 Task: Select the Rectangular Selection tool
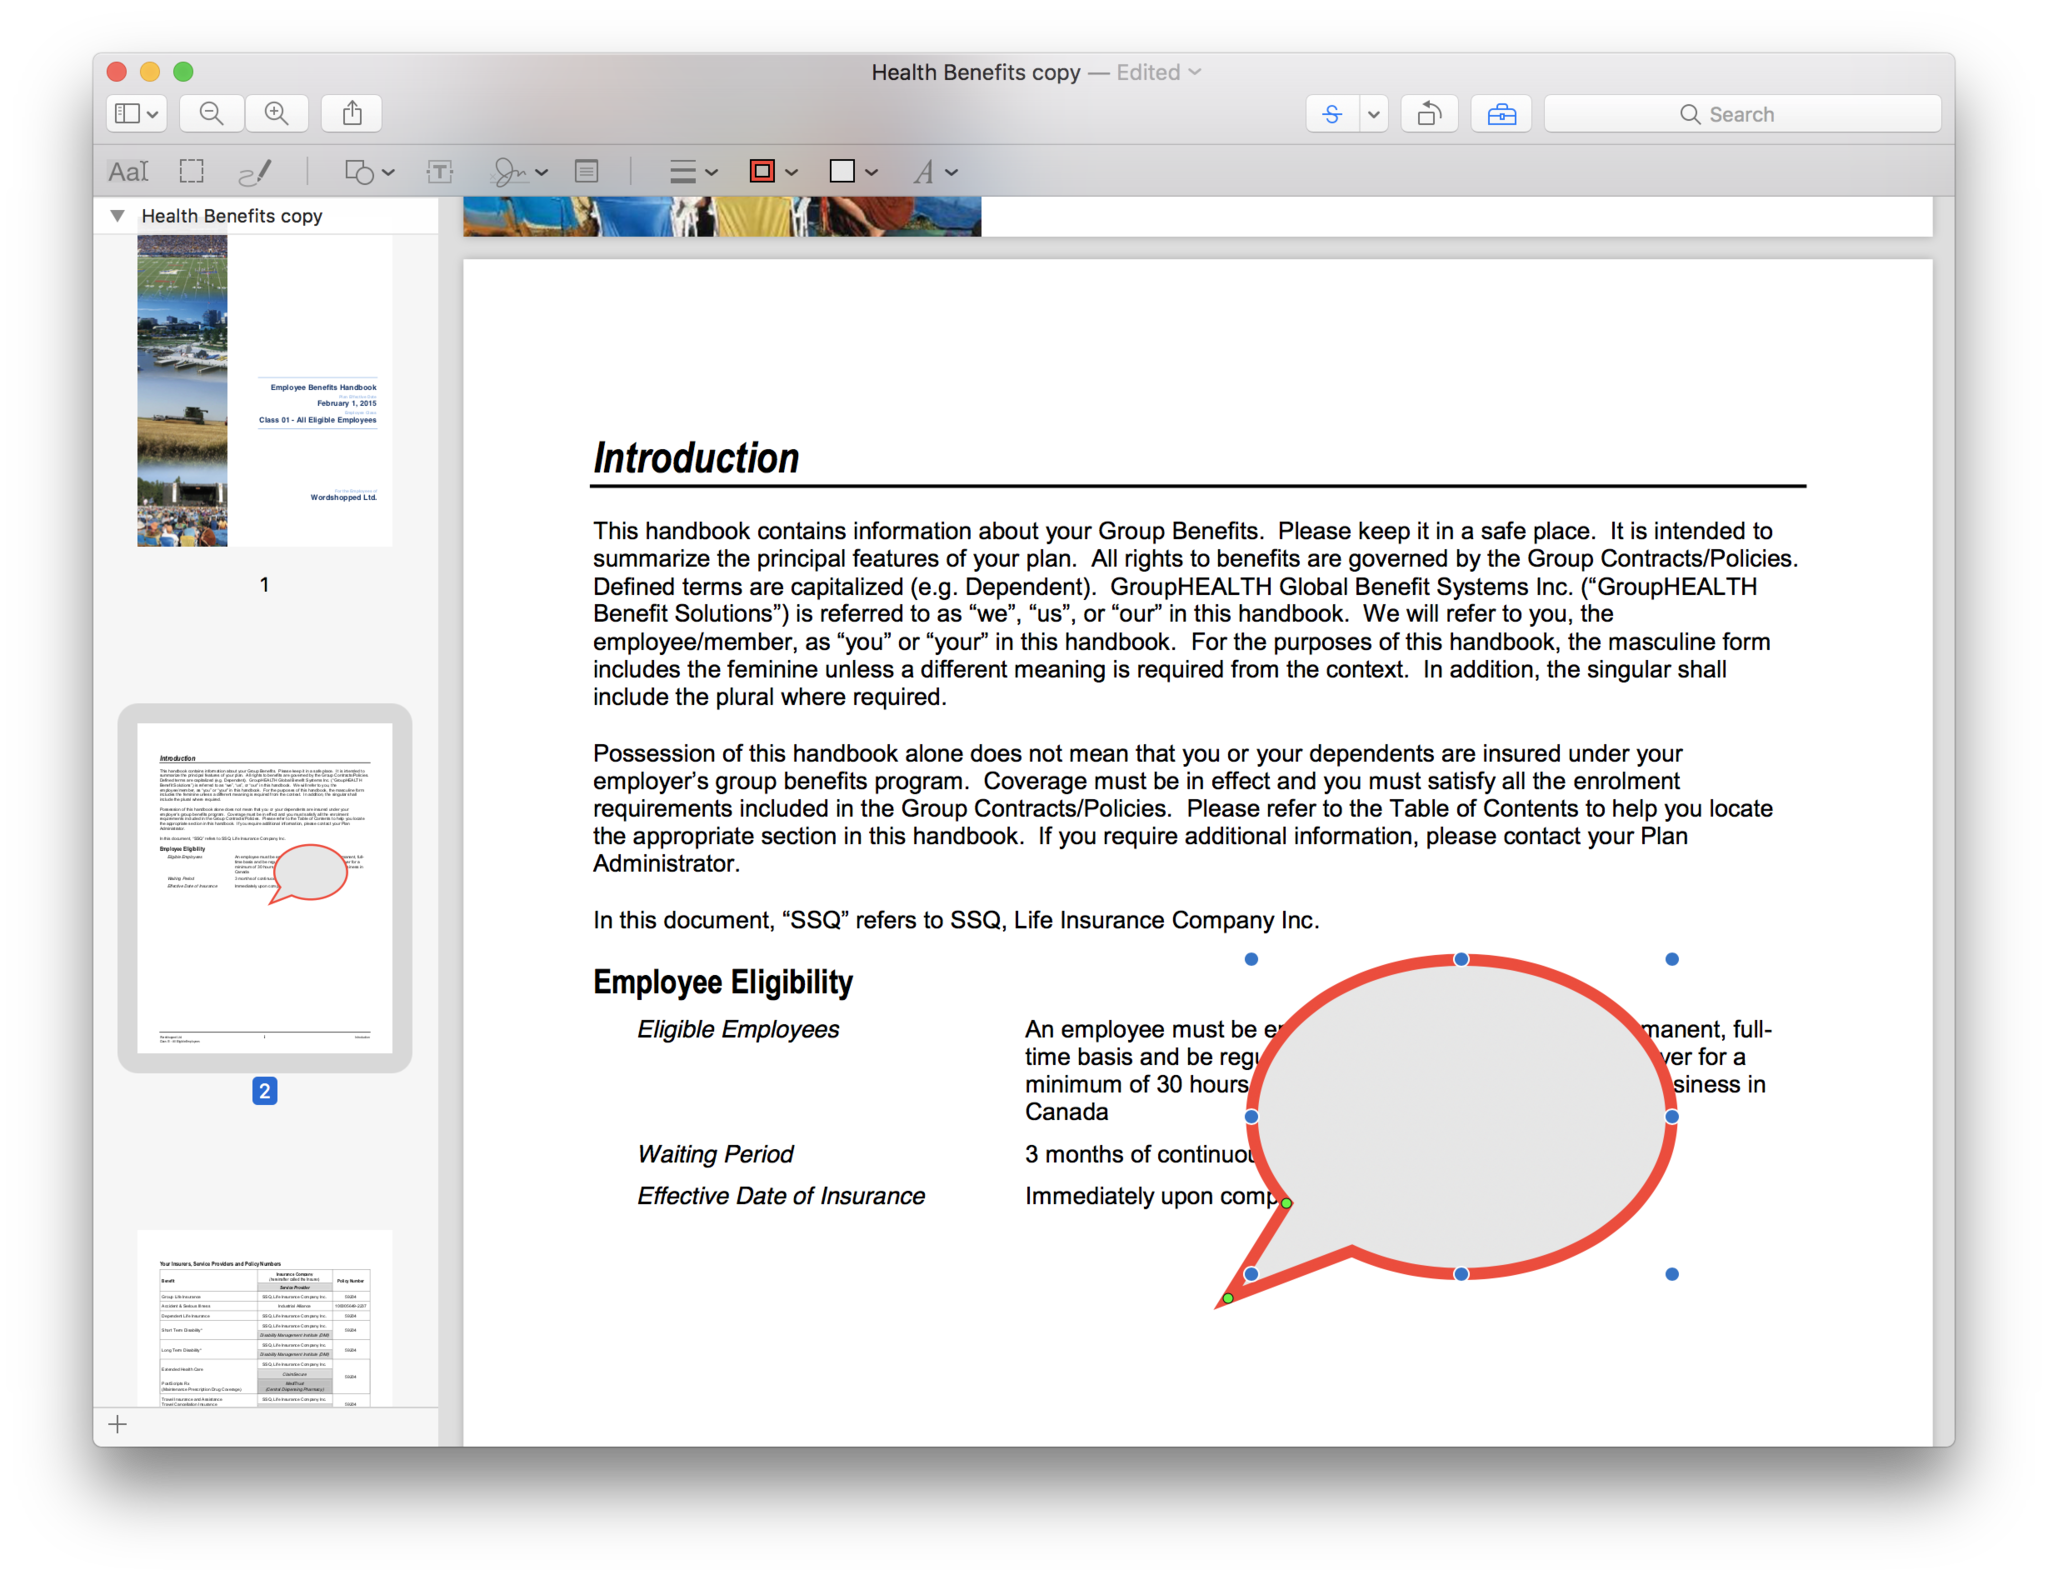tap(191, 172)
